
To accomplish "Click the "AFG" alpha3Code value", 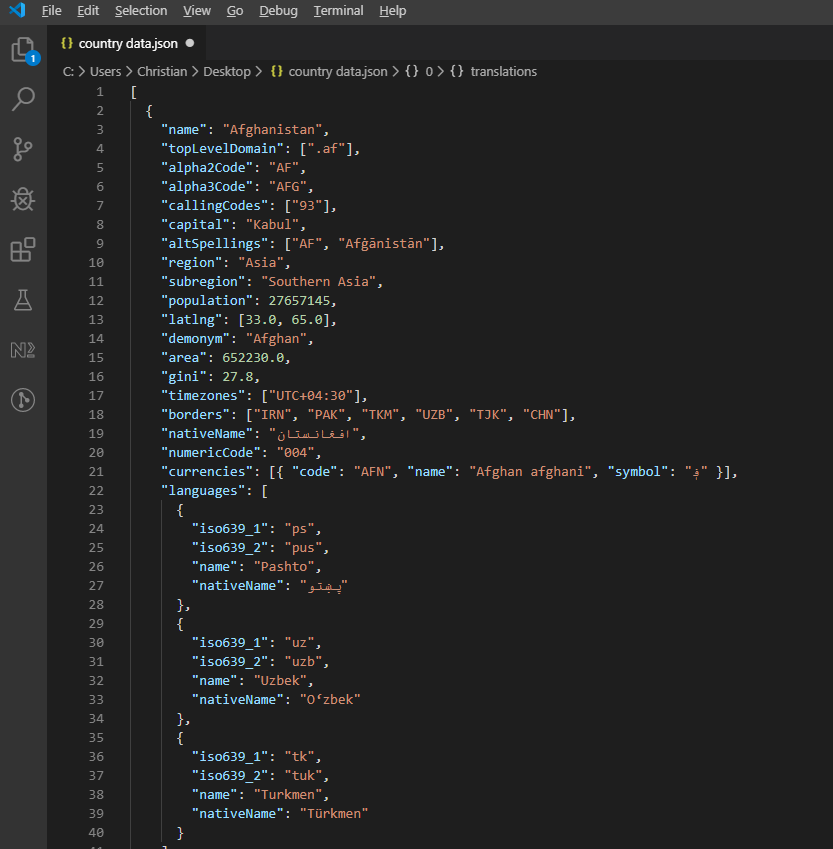I will click(288, 187).
